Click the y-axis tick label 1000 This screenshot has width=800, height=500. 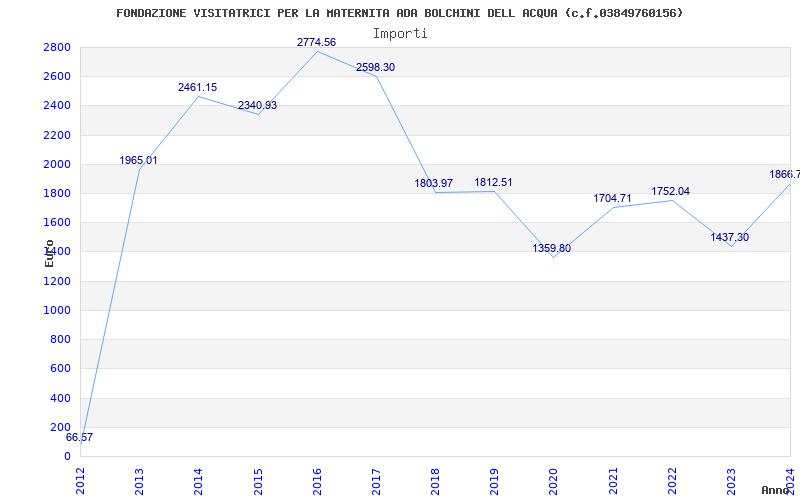(57, 310)
